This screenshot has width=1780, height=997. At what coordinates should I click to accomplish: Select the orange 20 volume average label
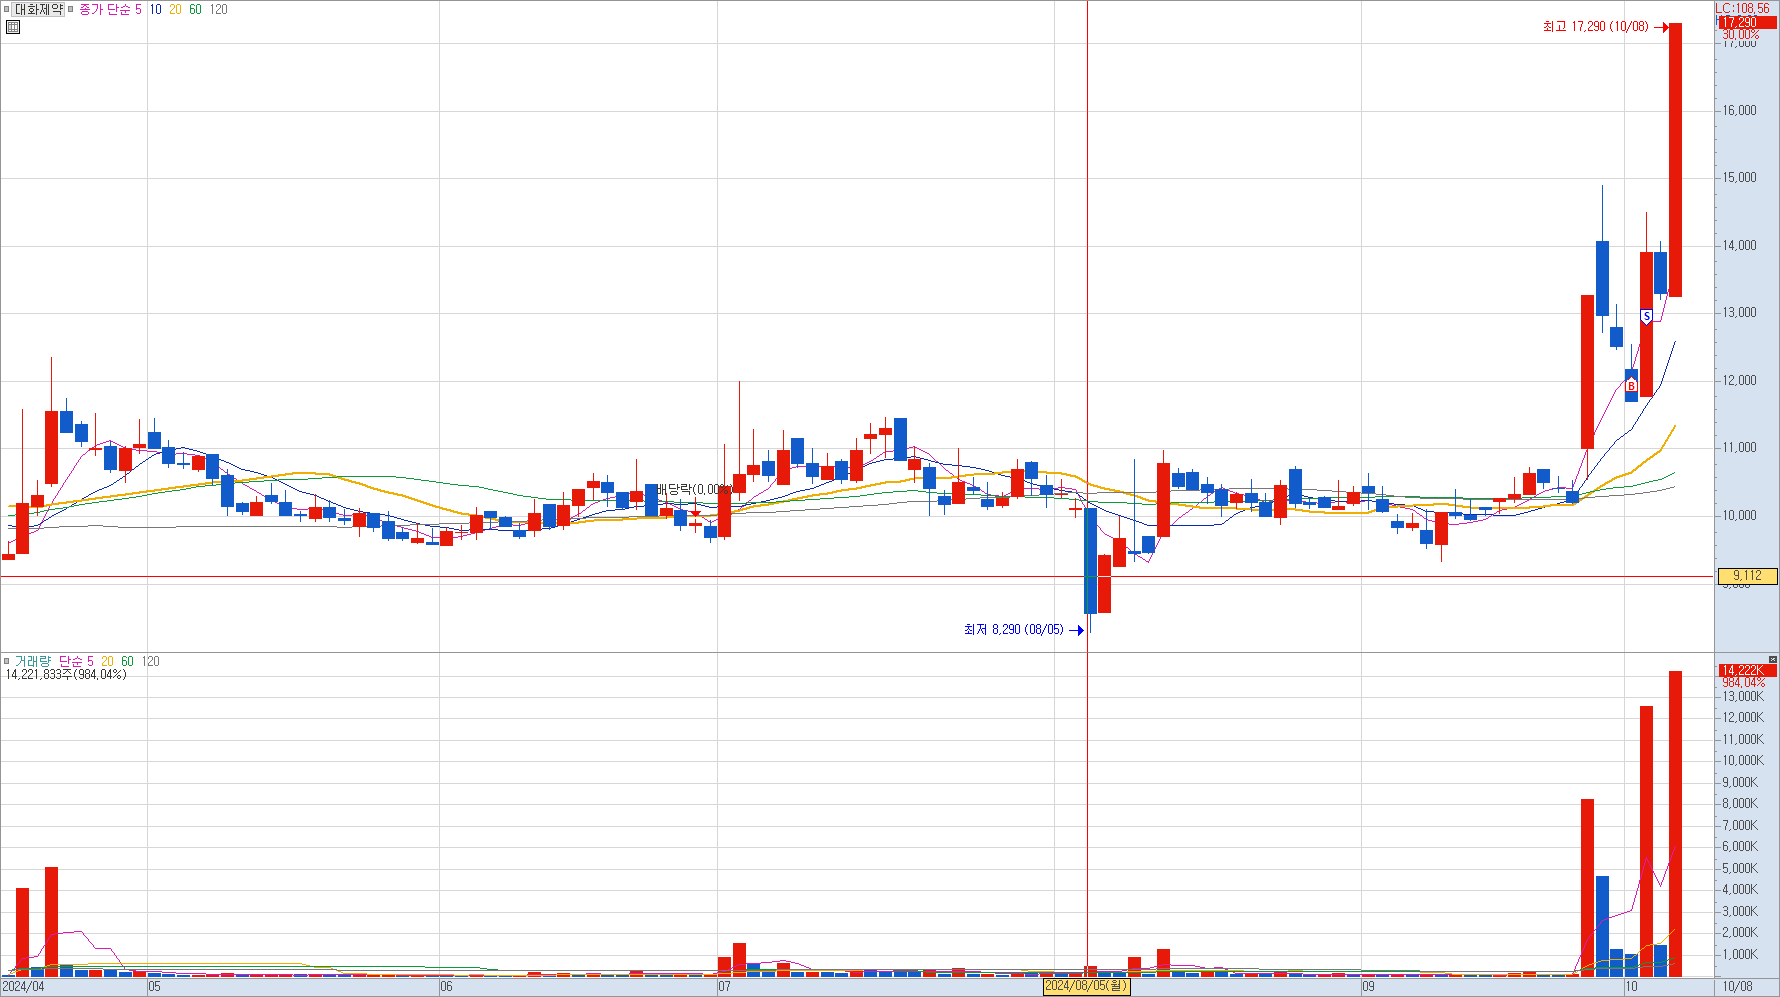(x=107, y=661)
